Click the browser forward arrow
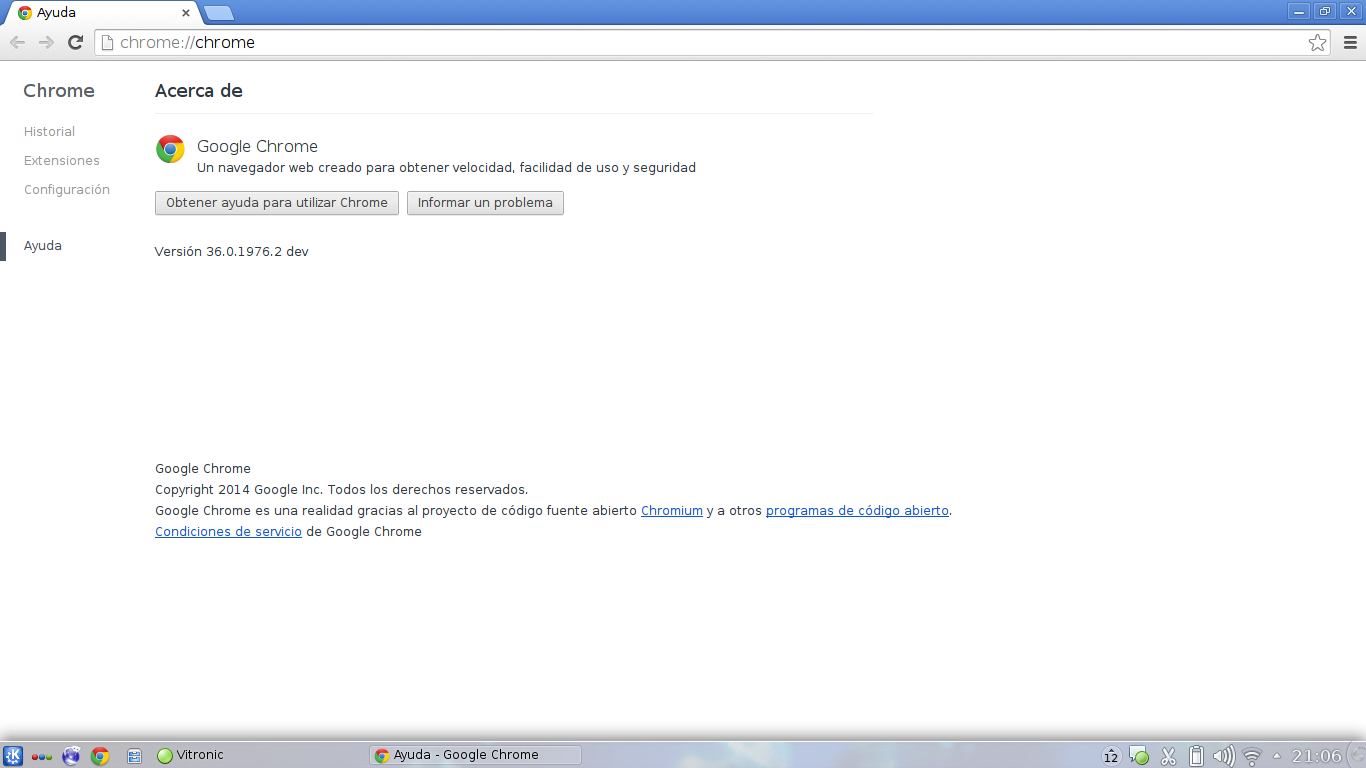The height and width of the screenshot is (768, 1366). coord(46,42)
